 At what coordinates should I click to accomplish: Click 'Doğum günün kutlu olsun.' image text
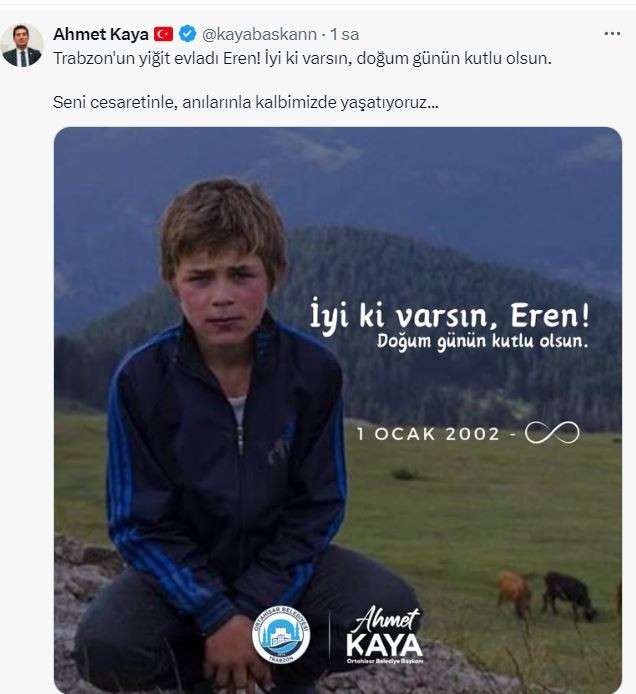pos(482,341)
